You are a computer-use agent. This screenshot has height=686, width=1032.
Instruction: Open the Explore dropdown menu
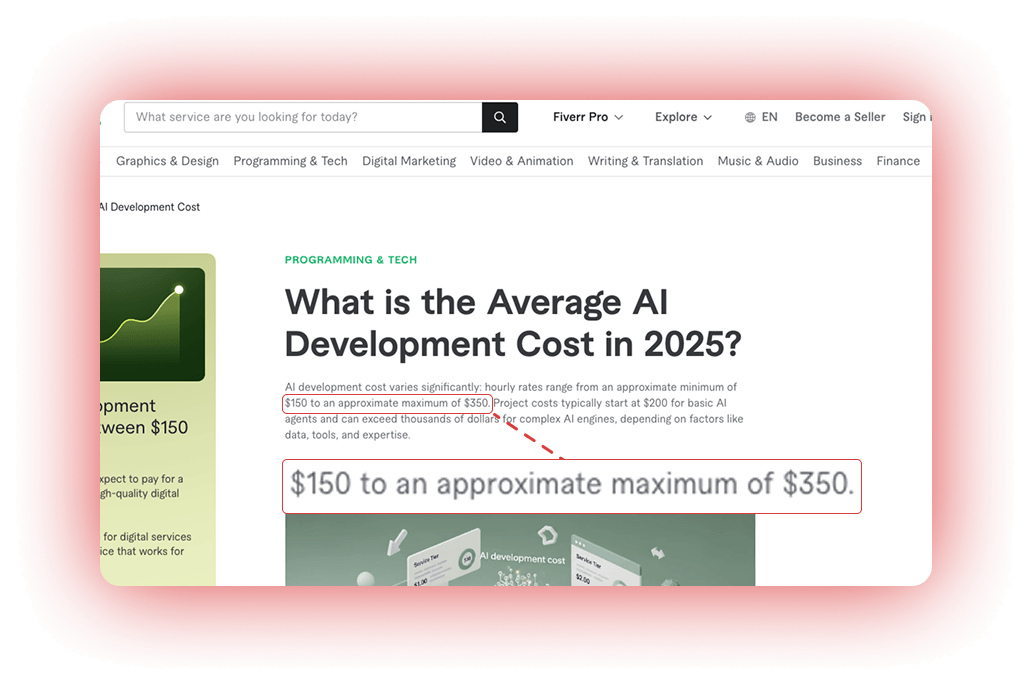tap(683, 117)
